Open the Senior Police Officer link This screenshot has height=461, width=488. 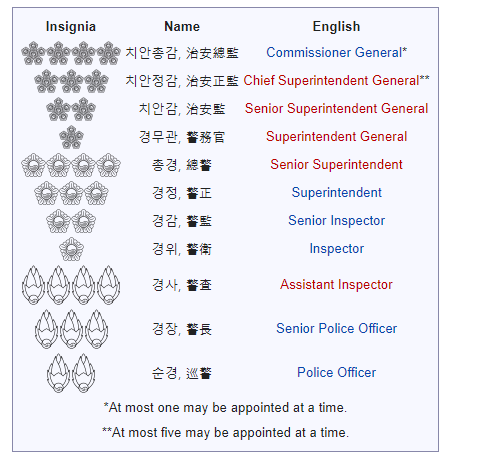[x=336, y=329]
